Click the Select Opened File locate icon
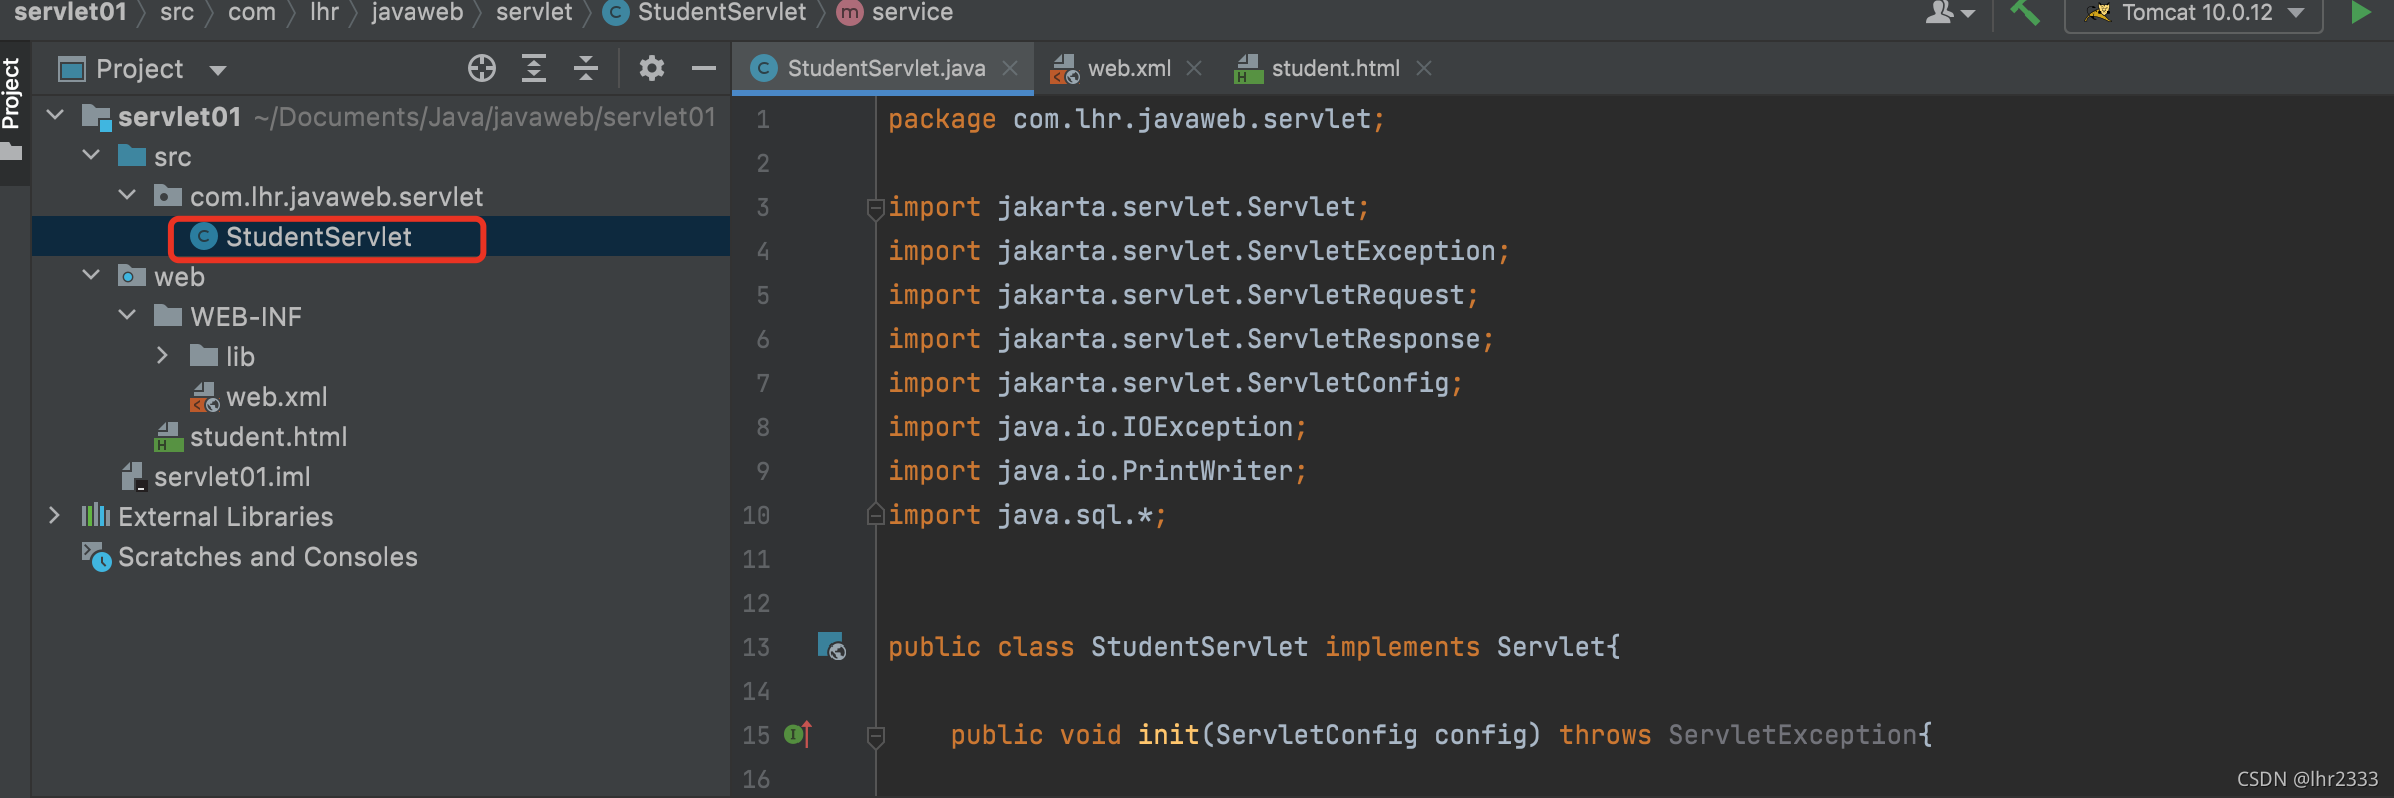This screenshot has width=2394, height=798. [x=482, y=68]
